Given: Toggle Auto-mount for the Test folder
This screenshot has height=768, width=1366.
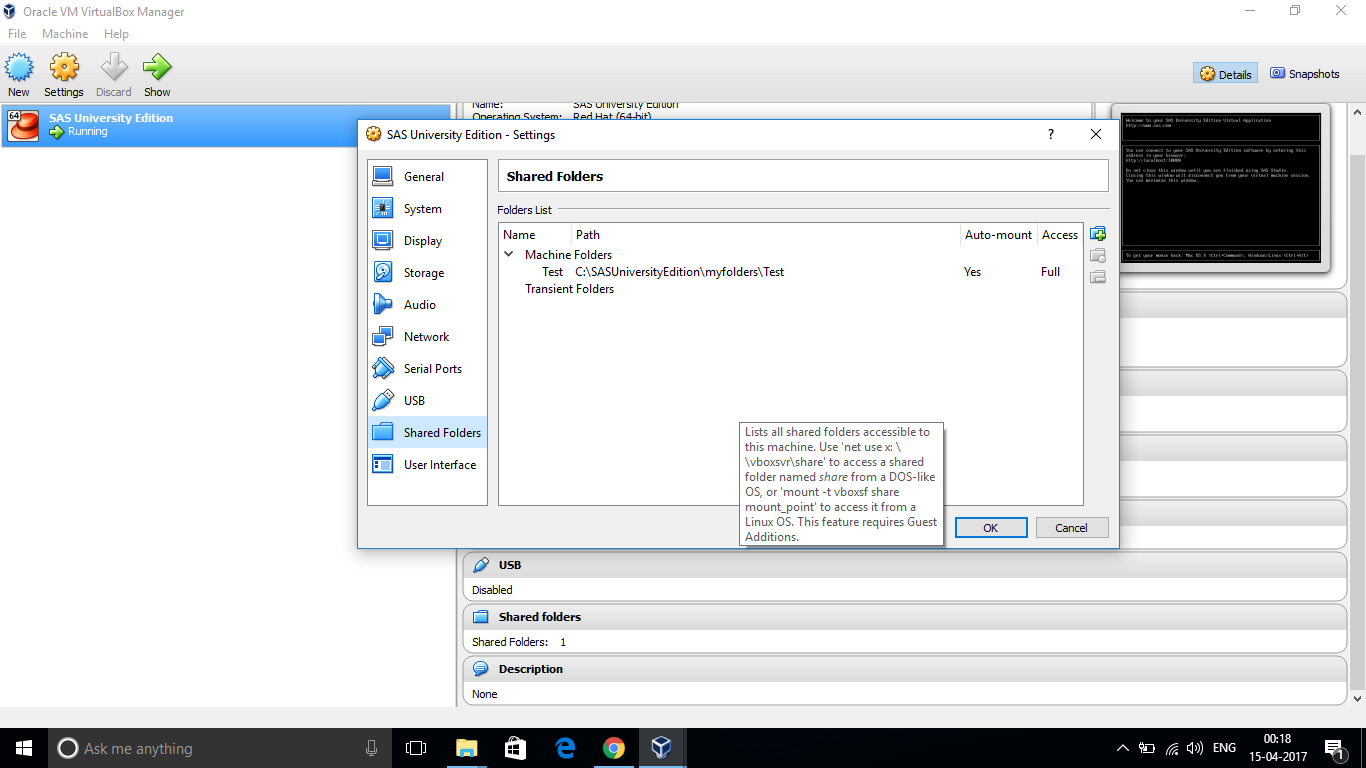Looking at the screenshot, I should [971, 271].
